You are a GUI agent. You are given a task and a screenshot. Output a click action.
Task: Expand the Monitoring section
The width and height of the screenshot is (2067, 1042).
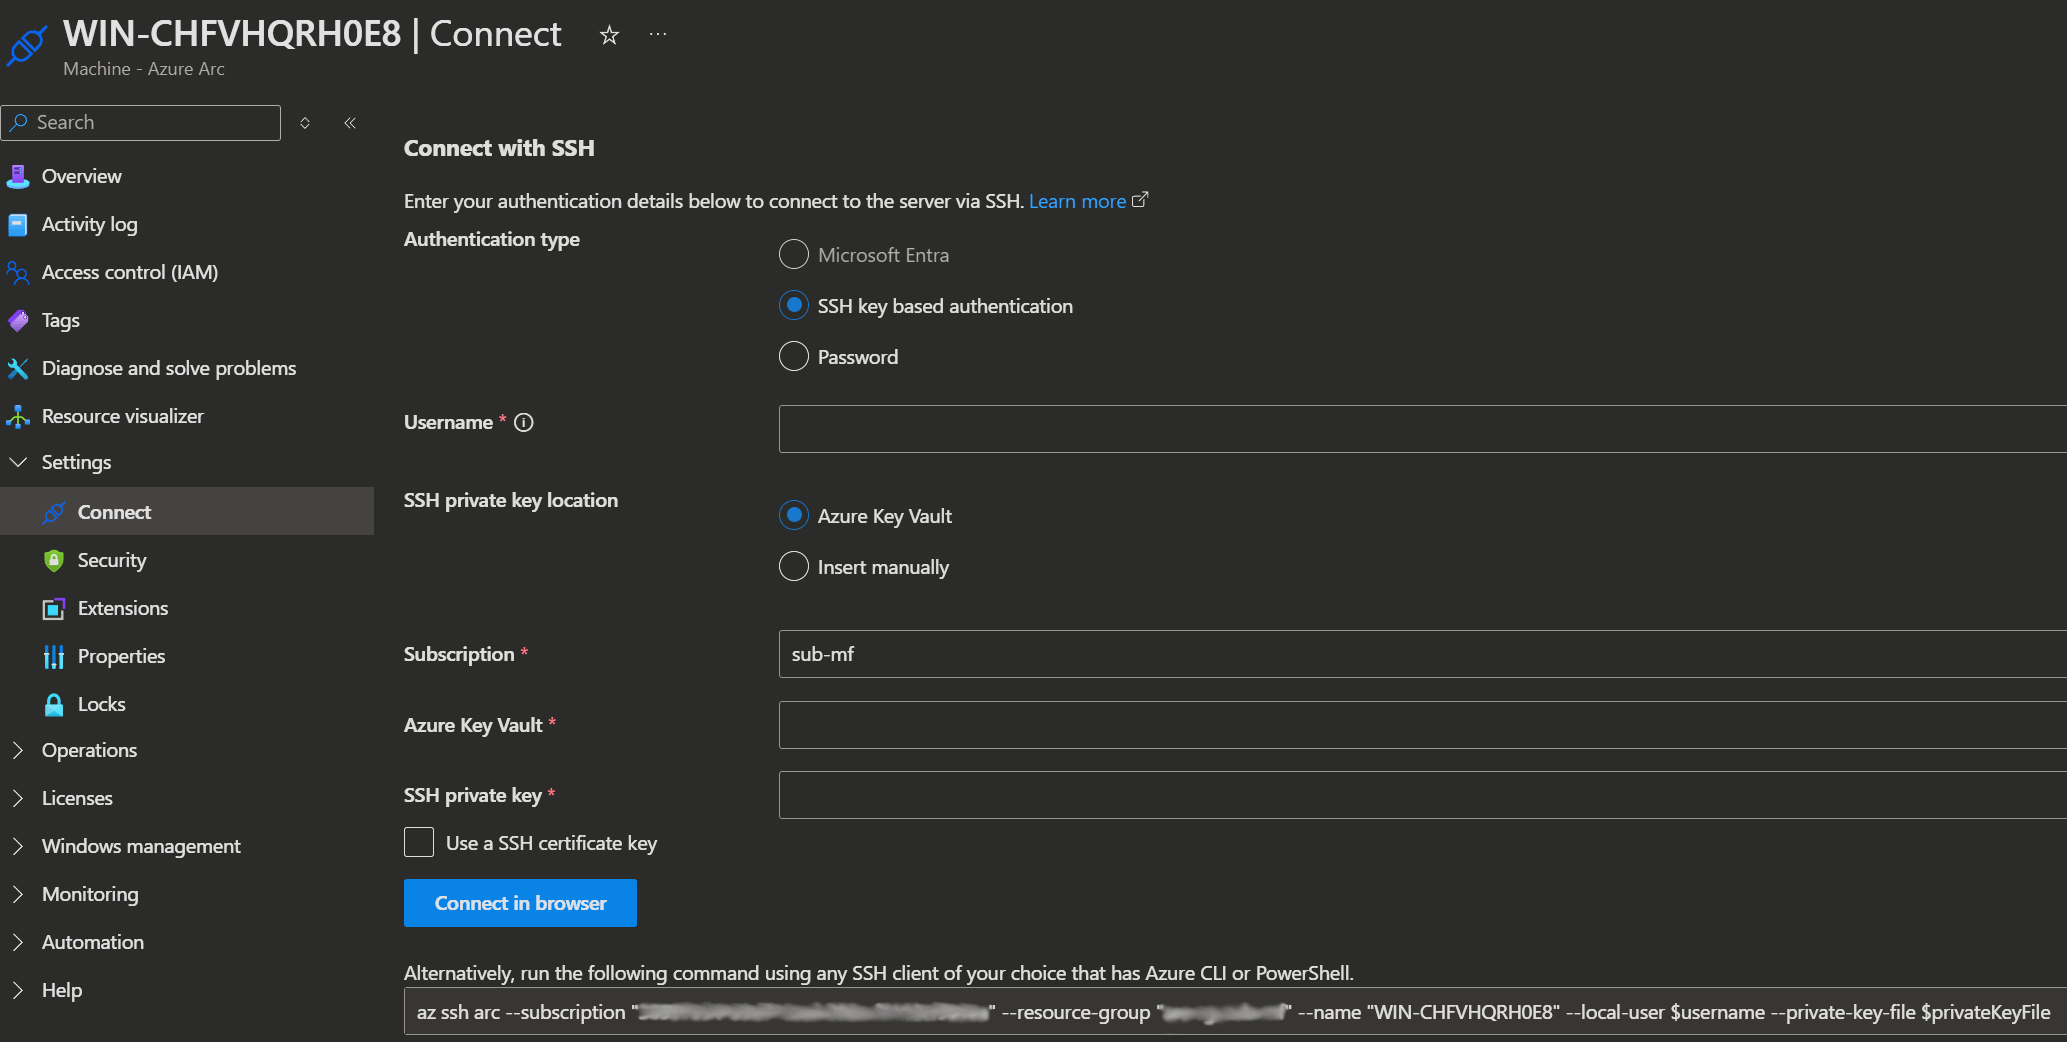18,894
